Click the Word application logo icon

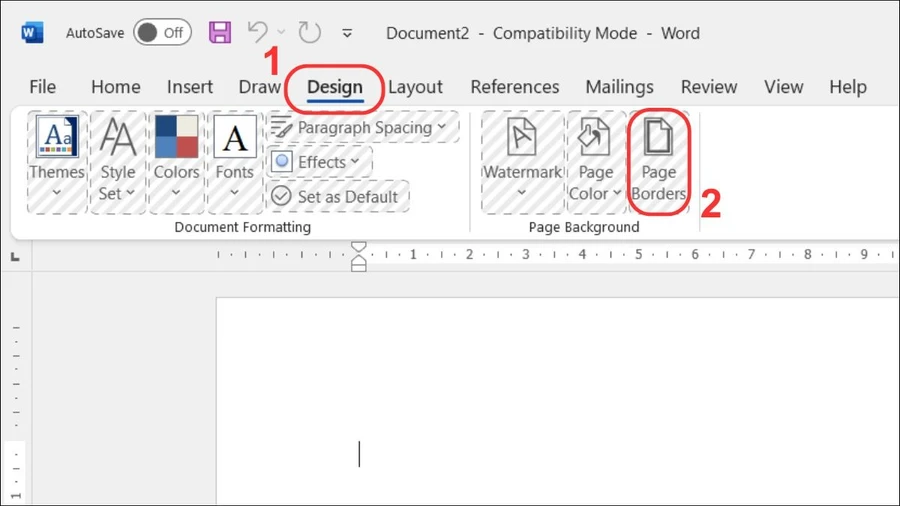[x=32, y=33]
